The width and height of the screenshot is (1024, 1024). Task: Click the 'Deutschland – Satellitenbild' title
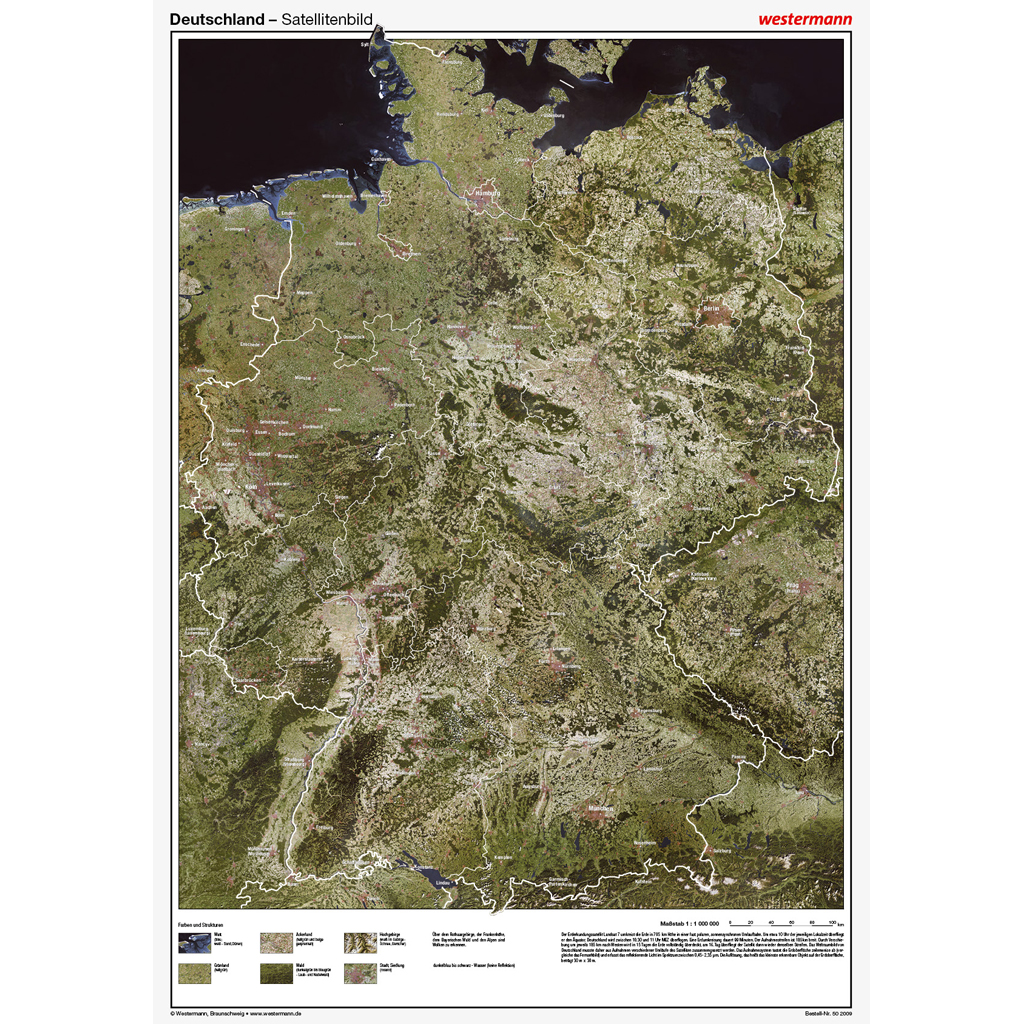(x=275, y=18)
